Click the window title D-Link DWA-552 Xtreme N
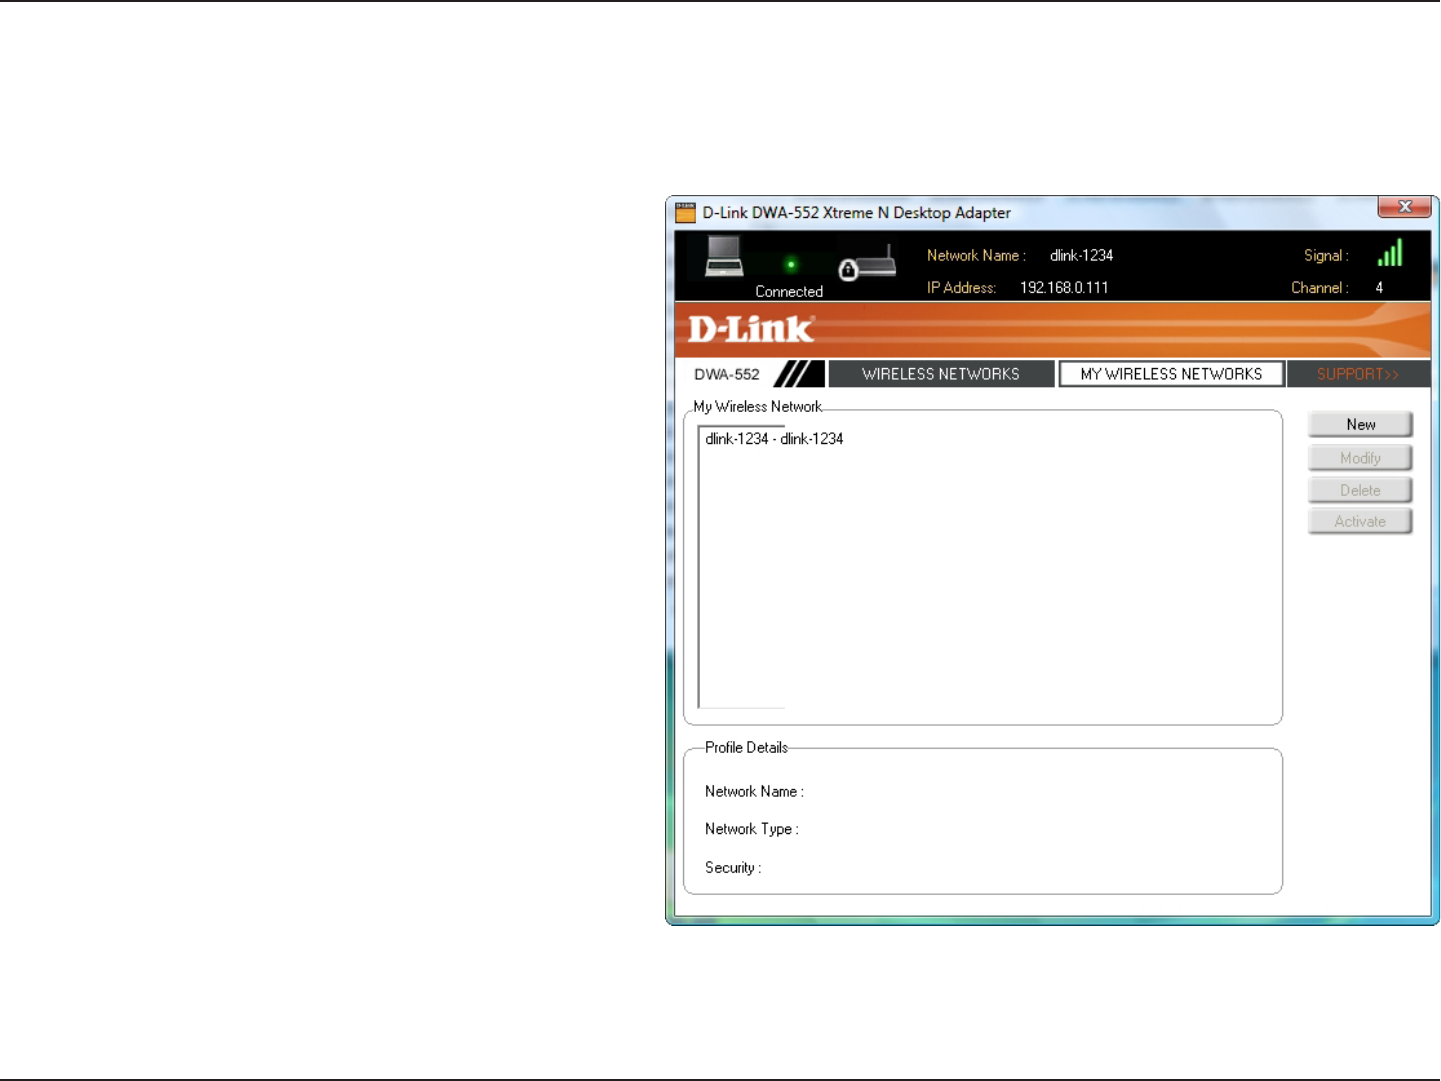Viewport: 1441px width, 1081px height. pyautogui.click(x=856, y=213)
